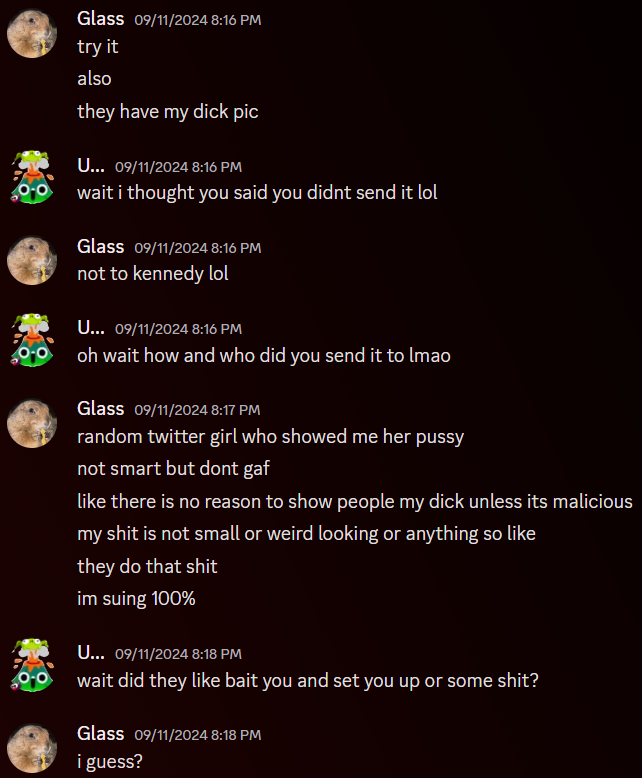This screenshot has height=778, width=642.
Task: Click the U... username above "wait i thought"
Action: 91,166
